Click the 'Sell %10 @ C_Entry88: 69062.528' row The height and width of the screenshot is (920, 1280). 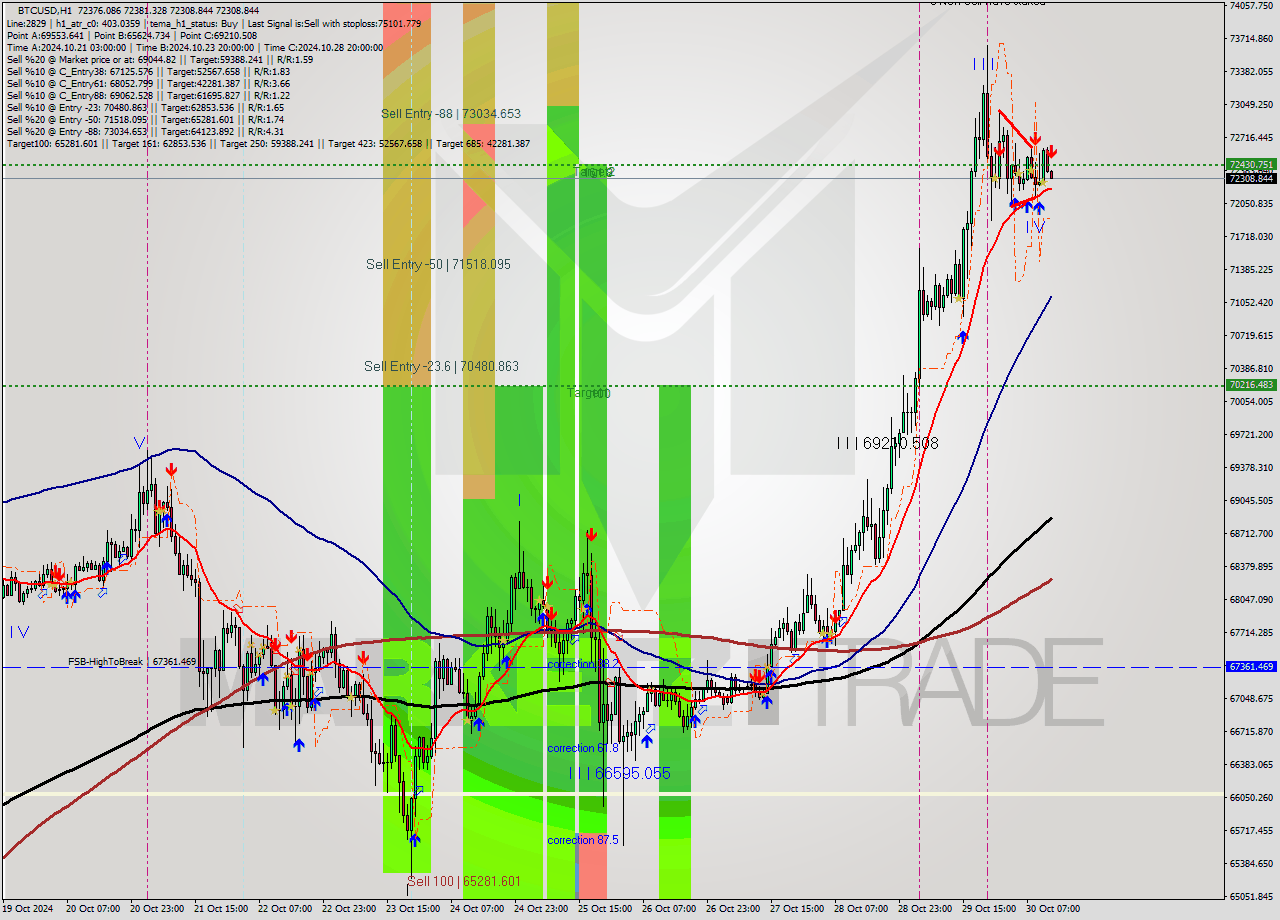(x=148, y=96)
